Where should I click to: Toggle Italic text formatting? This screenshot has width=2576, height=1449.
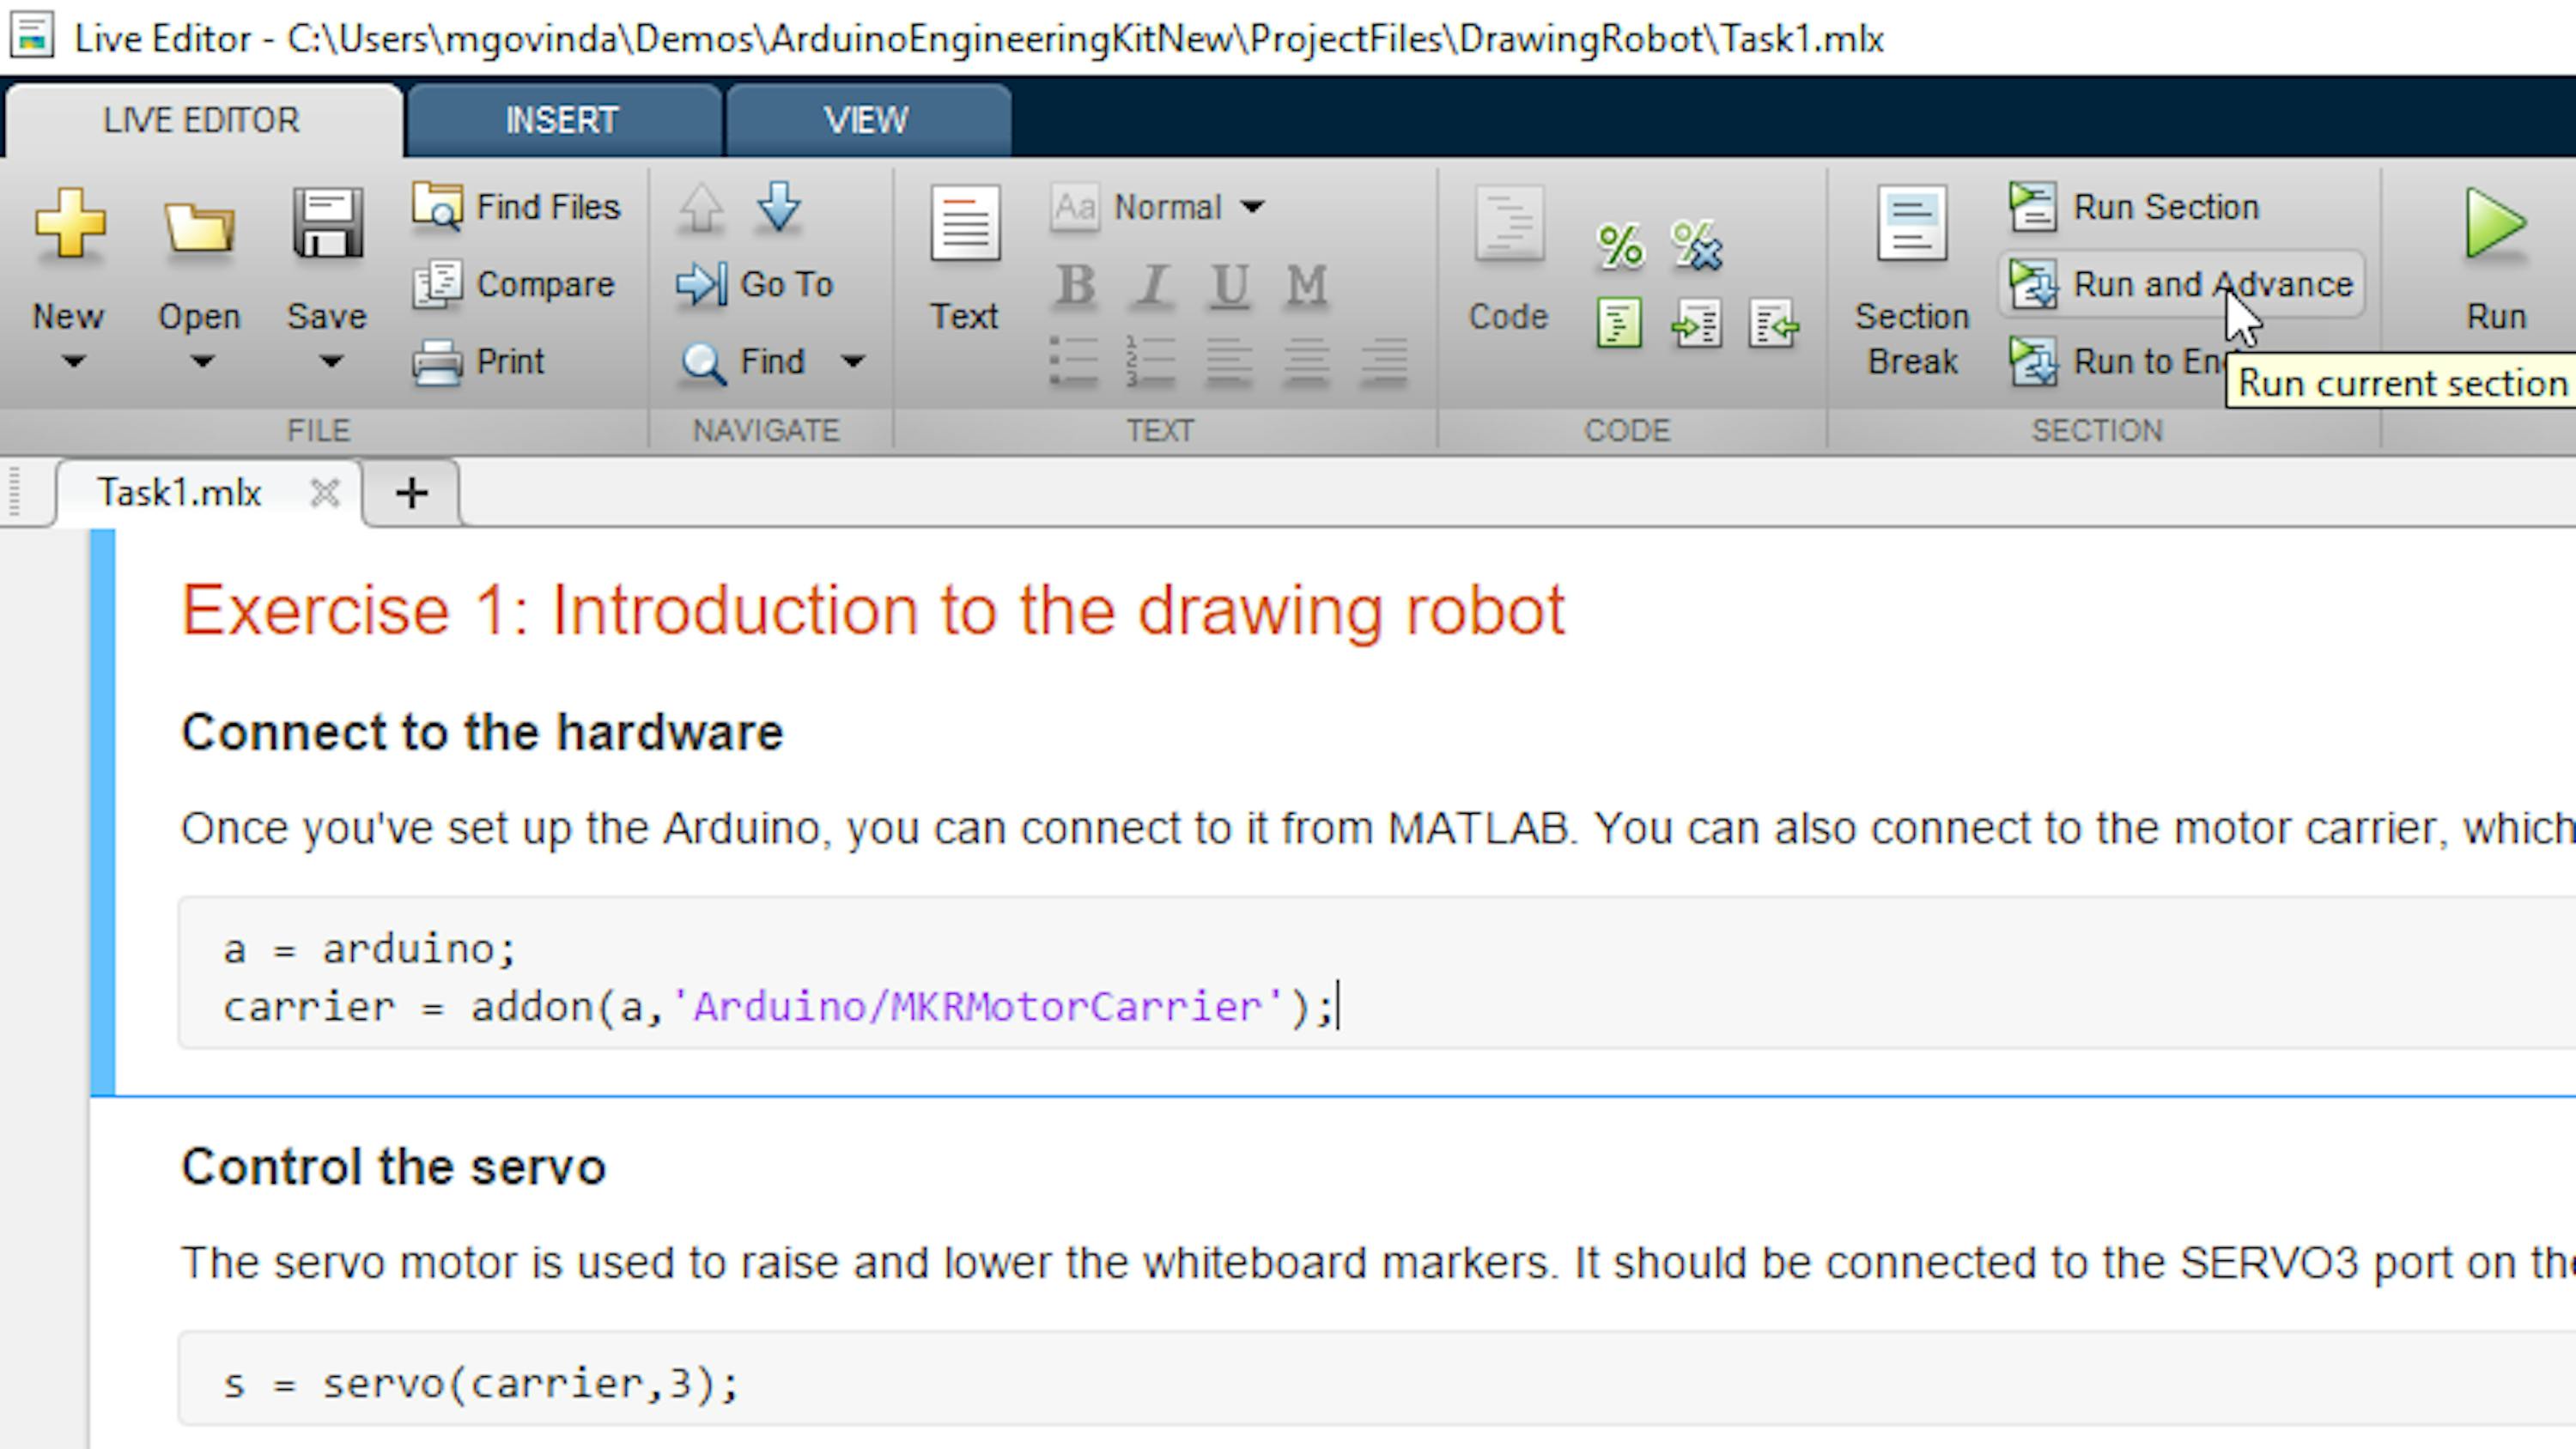pyautogui.click(x=1152, y=285)
